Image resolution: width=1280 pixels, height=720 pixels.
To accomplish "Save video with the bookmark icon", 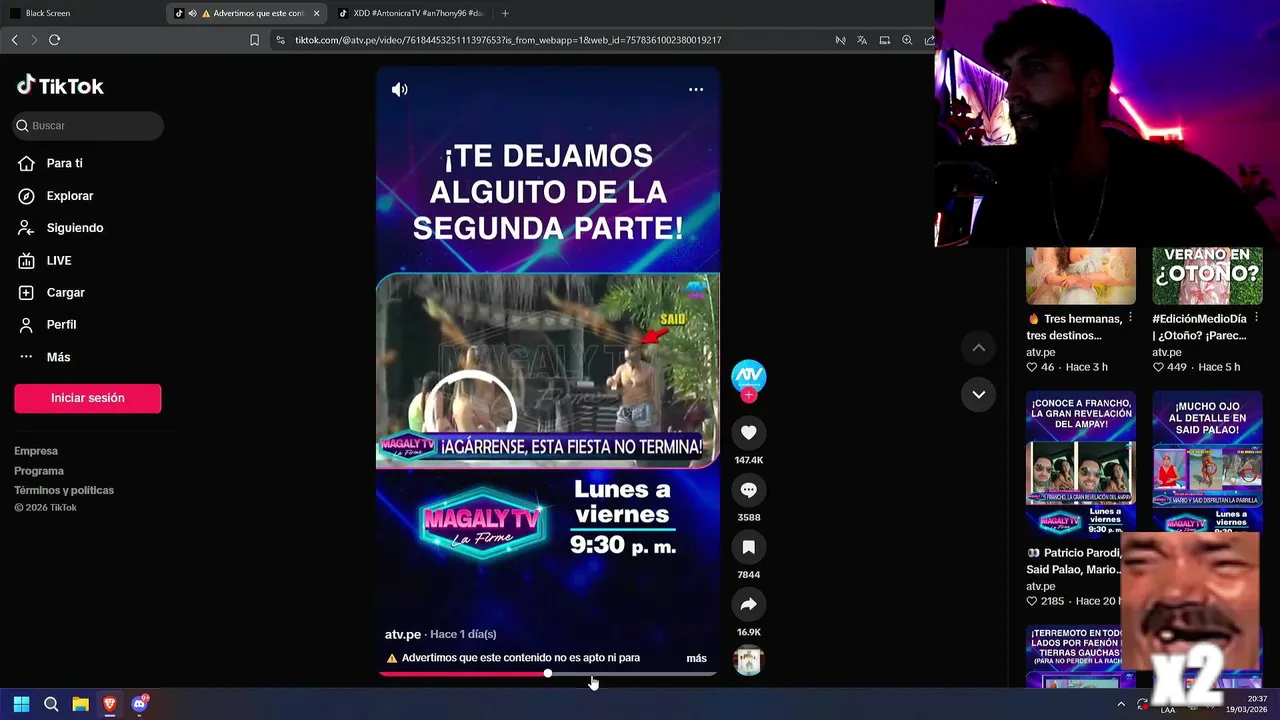I will pos(749,547).
